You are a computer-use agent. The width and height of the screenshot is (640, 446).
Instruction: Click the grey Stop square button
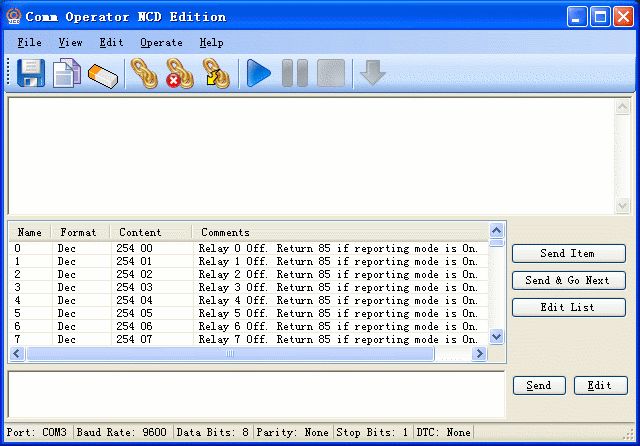(x=331, y=73)
